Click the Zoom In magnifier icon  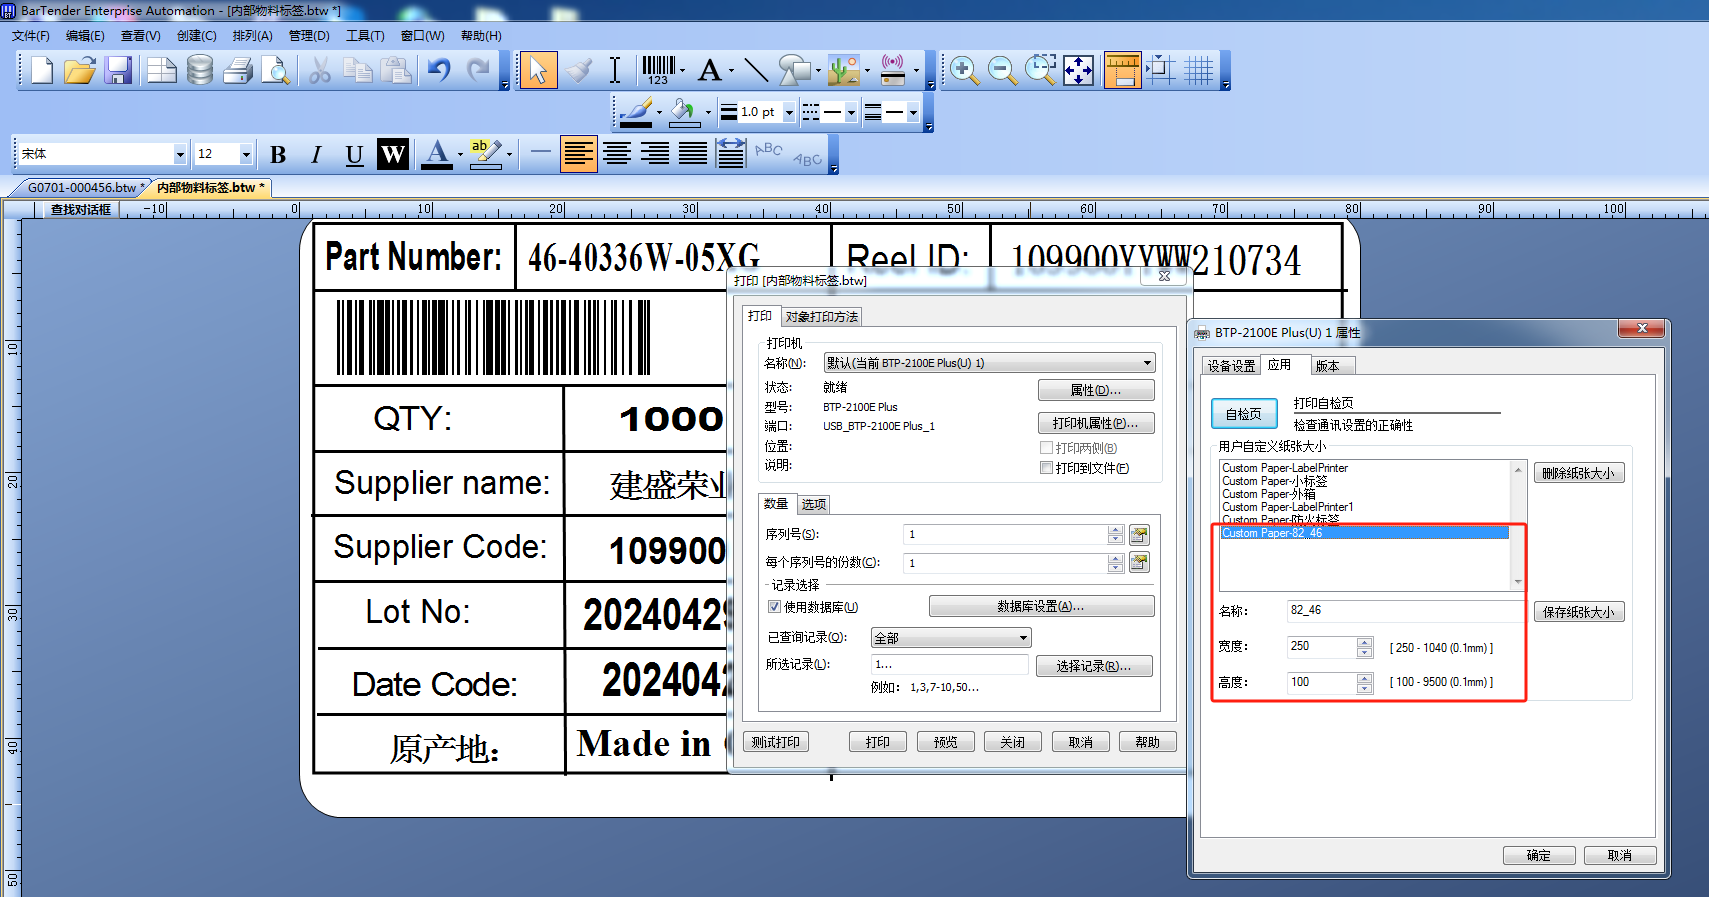[964, 70]
